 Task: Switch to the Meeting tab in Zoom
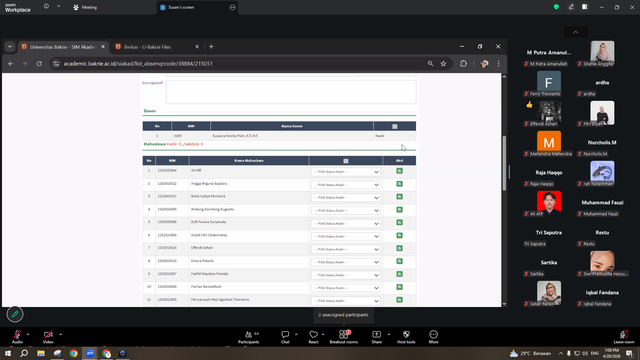pos(85,7)
